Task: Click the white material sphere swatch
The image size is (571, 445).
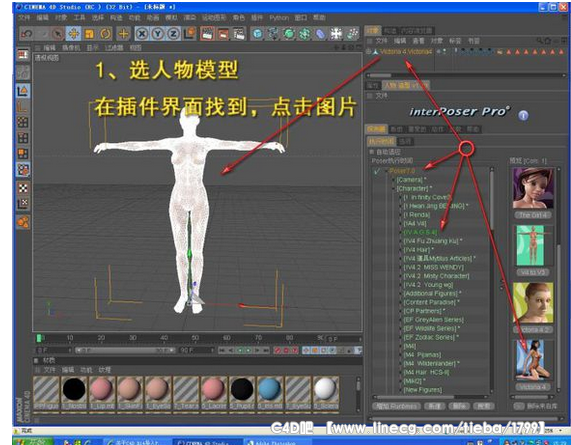Action: (x=326, y=389)
